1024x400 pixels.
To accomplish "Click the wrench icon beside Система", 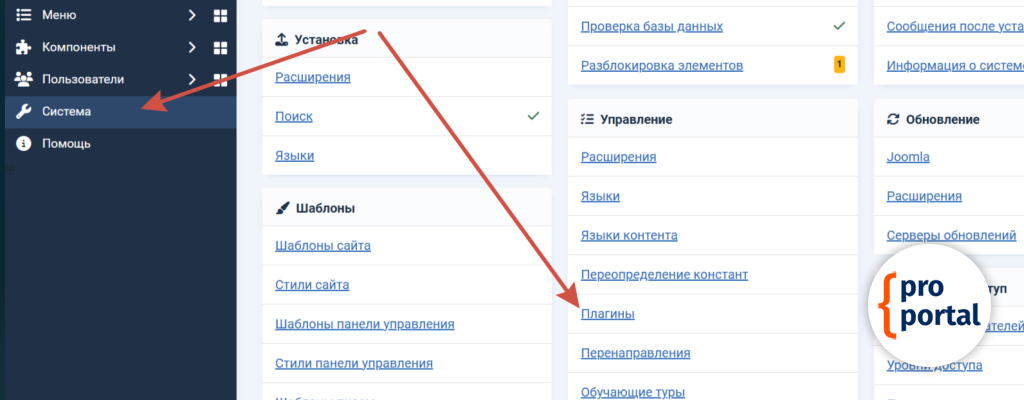I will [23, 111].
